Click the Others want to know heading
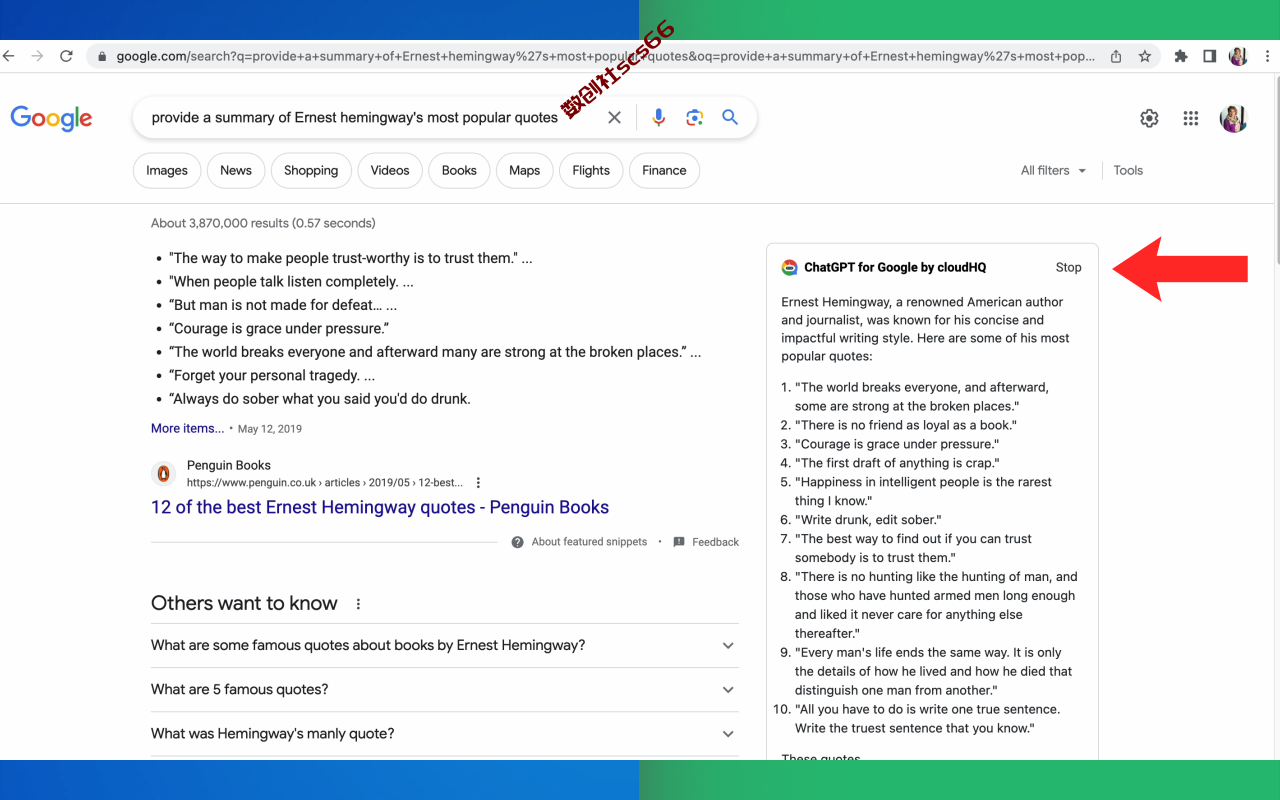The width and height of the screenshot is (1280, 800). pos(244,603)
